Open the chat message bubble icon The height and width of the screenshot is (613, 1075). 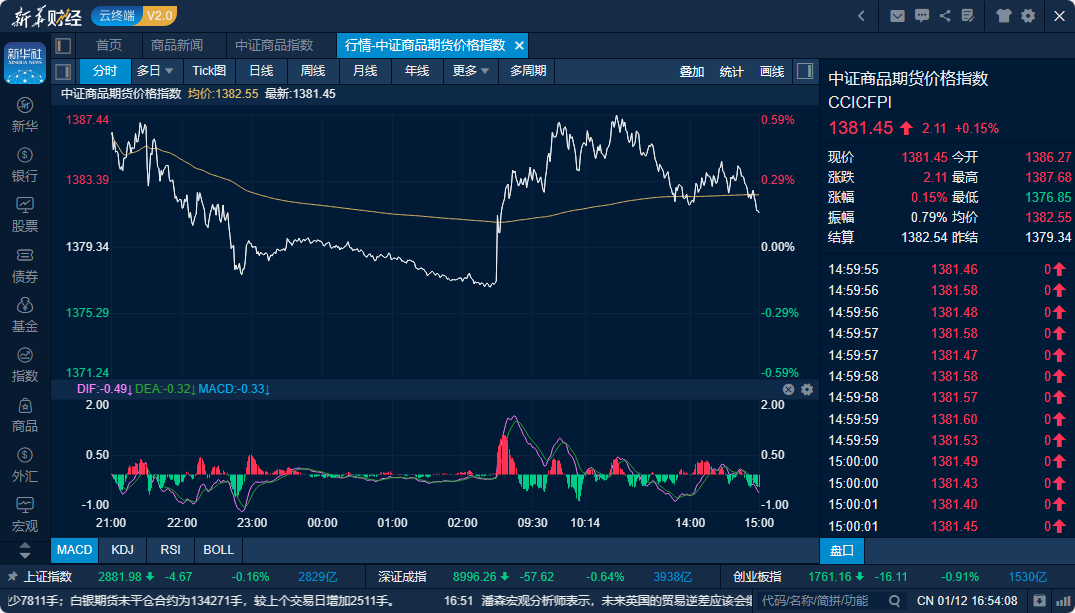(x=920, y=15)
